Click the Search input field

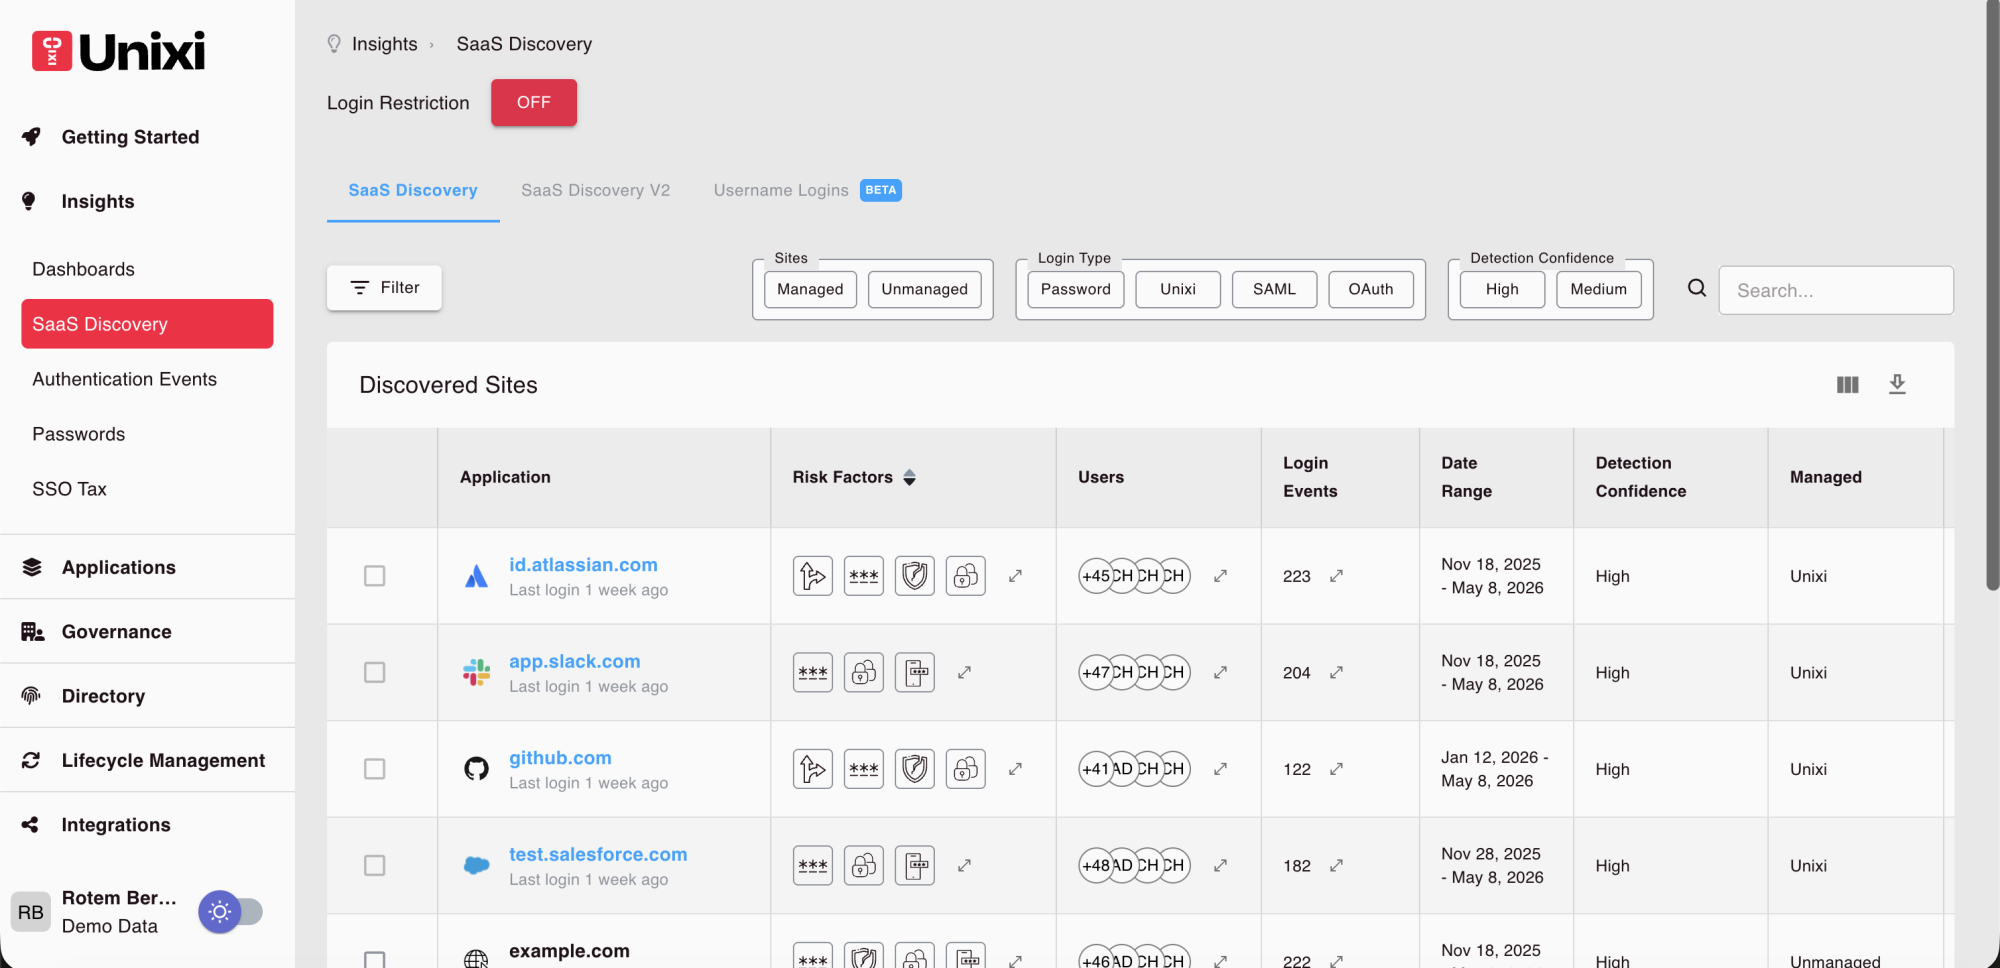(x=1836, y=290)
